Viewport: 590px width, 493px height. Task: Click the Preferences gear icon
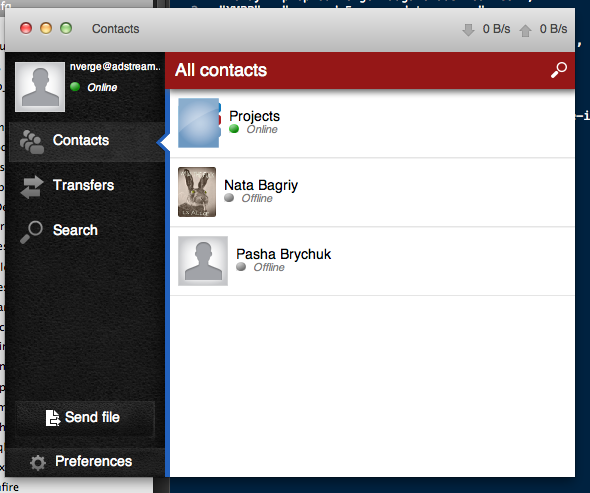point(38,463)
